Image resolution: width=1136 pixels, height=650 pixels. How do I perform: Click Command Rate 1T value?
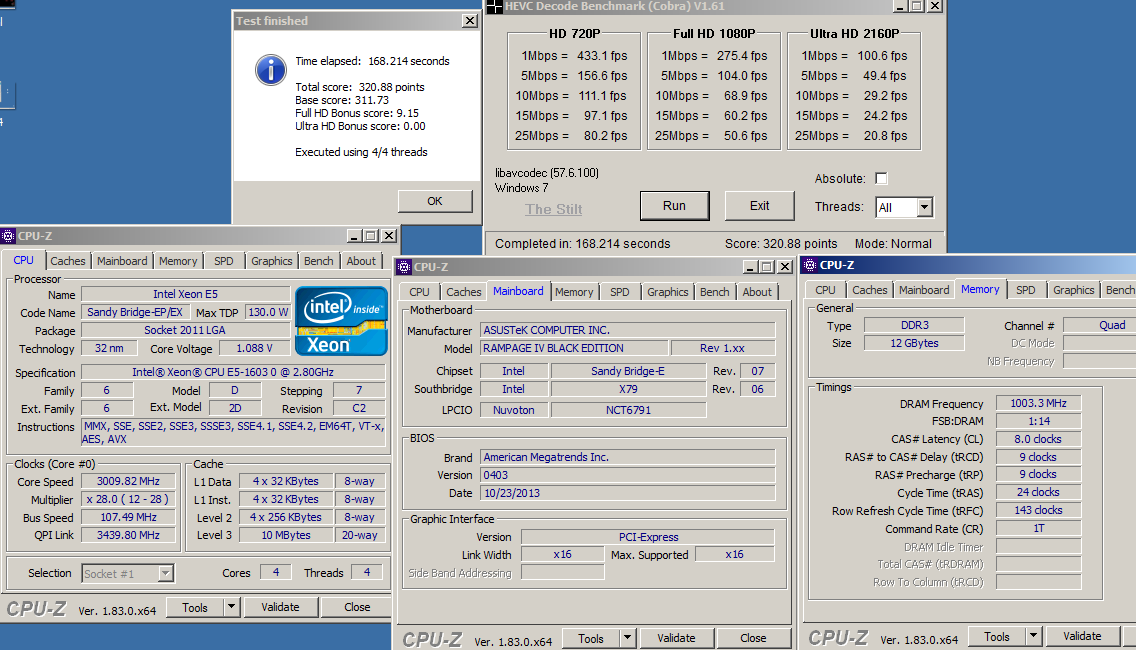point(1039,528)
